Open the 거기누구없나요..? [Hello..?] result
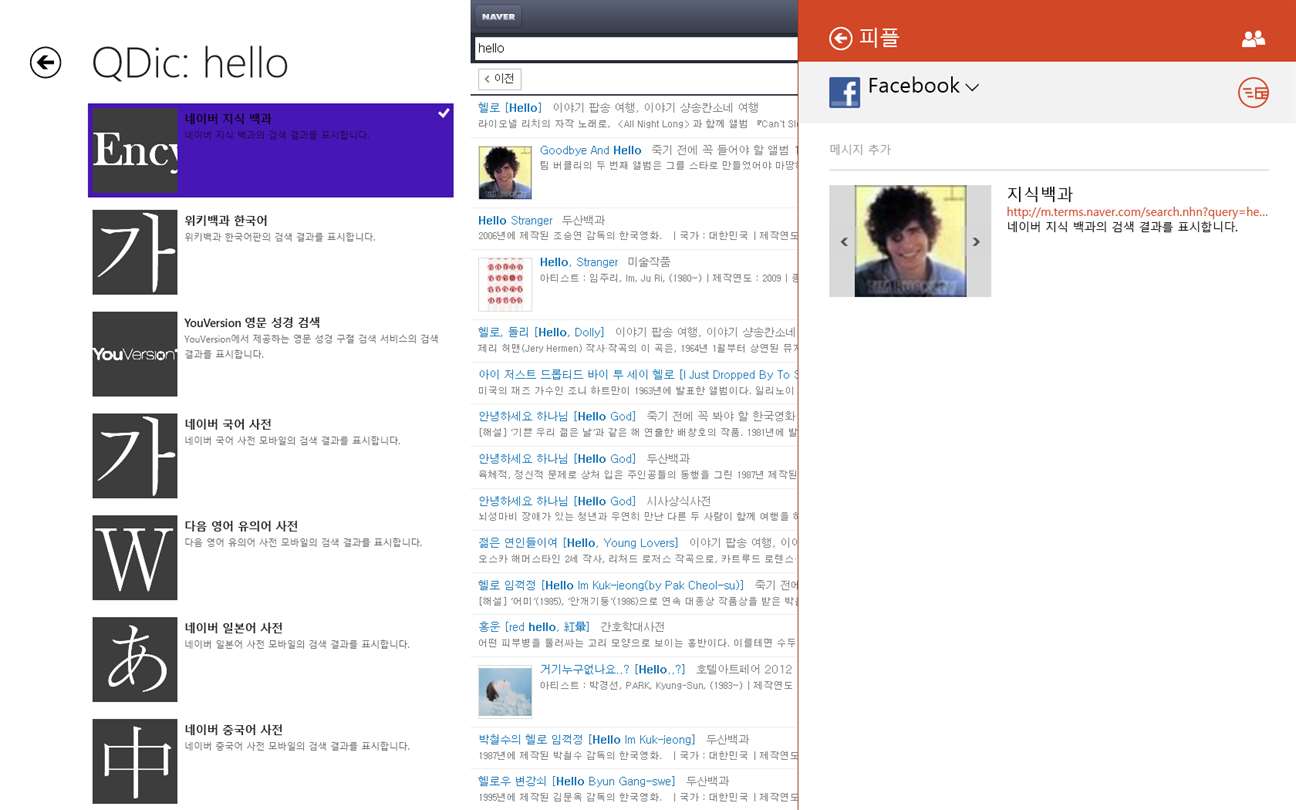The width and height of the screenshot is (1296, 810). tap(612, 669)
